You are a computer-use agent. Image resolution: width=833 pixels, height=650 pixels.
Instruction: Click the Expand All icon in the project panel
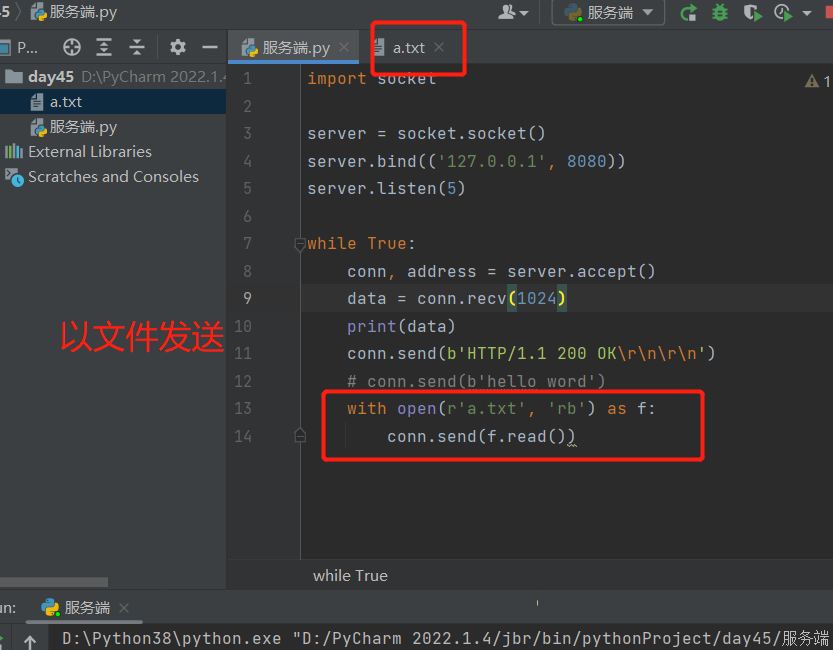click(104, 47)
